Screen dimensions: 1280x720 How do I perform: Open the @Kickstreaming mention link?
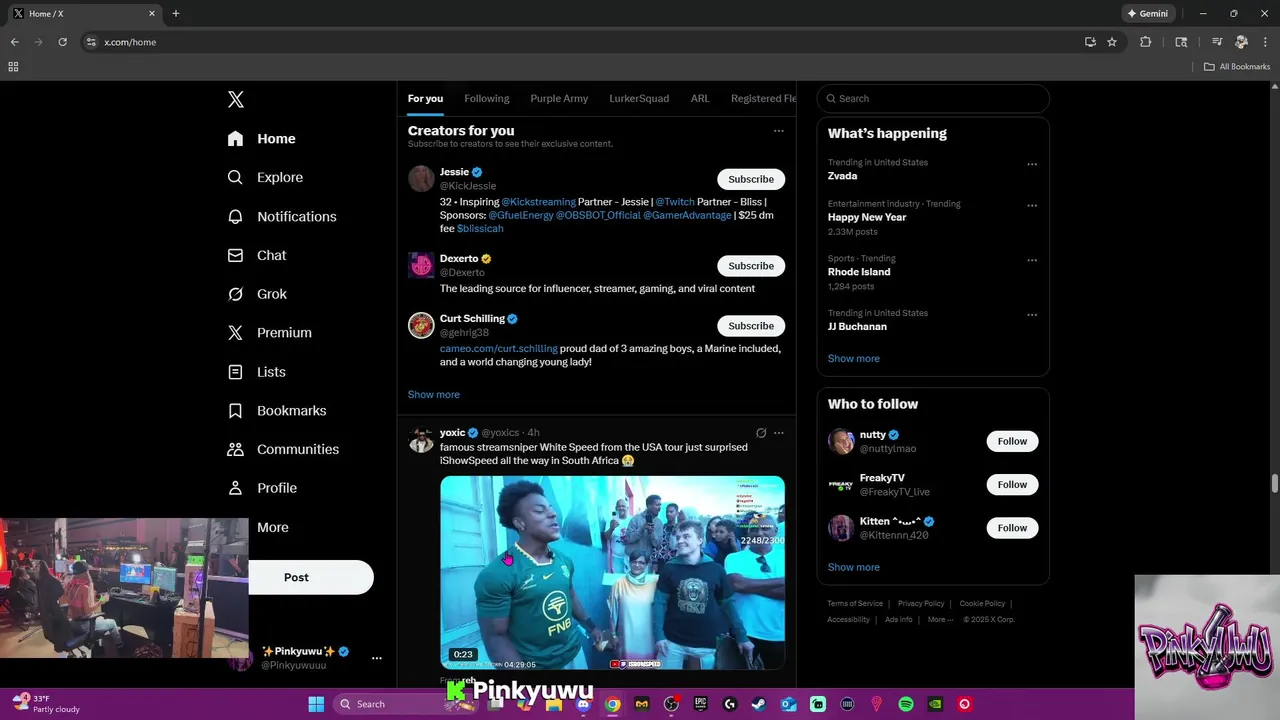coord(538,202)
